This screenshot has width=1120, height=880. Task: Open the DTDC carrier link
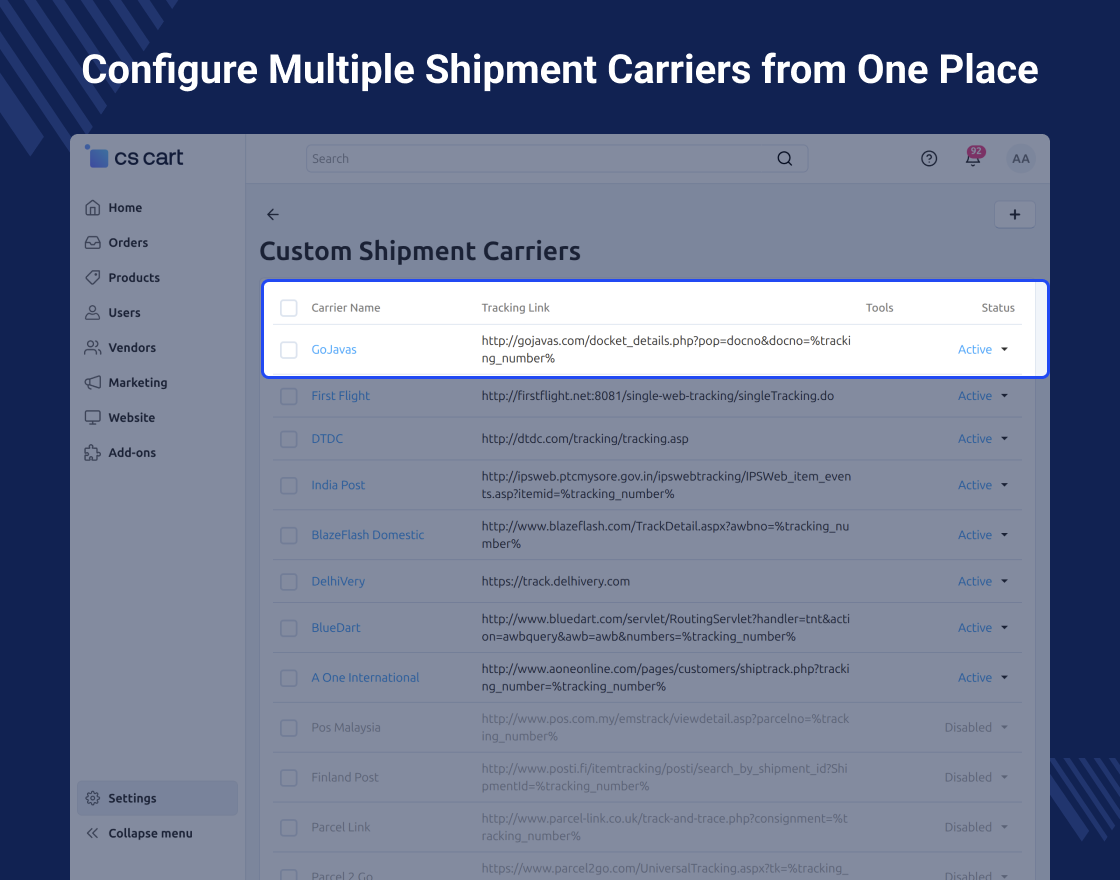coord(327,439)
